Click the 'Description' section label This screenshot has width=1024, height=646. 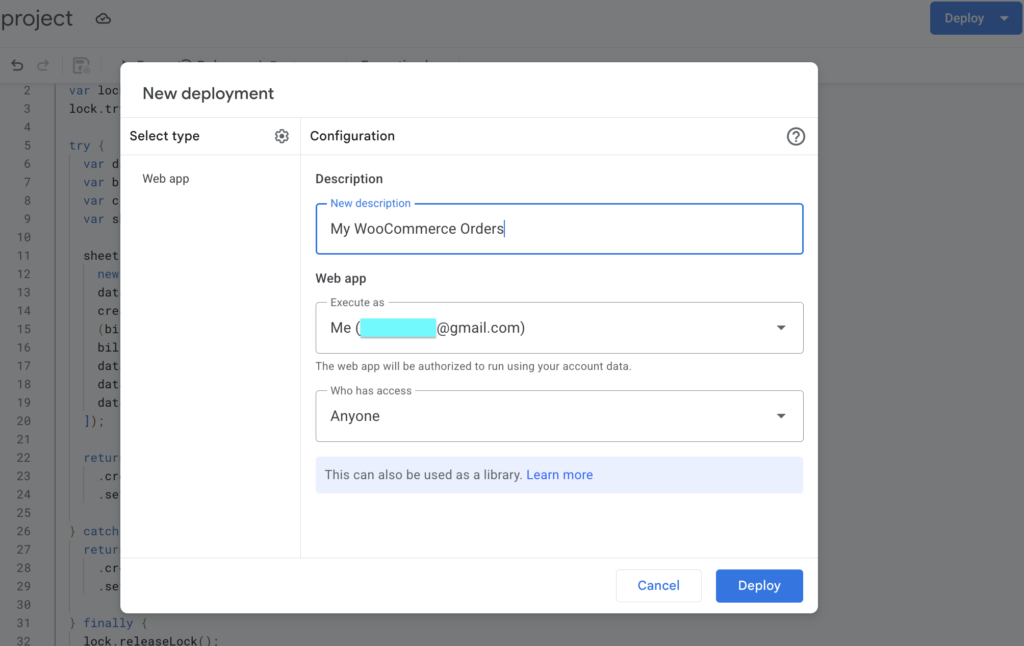point(349,179)
